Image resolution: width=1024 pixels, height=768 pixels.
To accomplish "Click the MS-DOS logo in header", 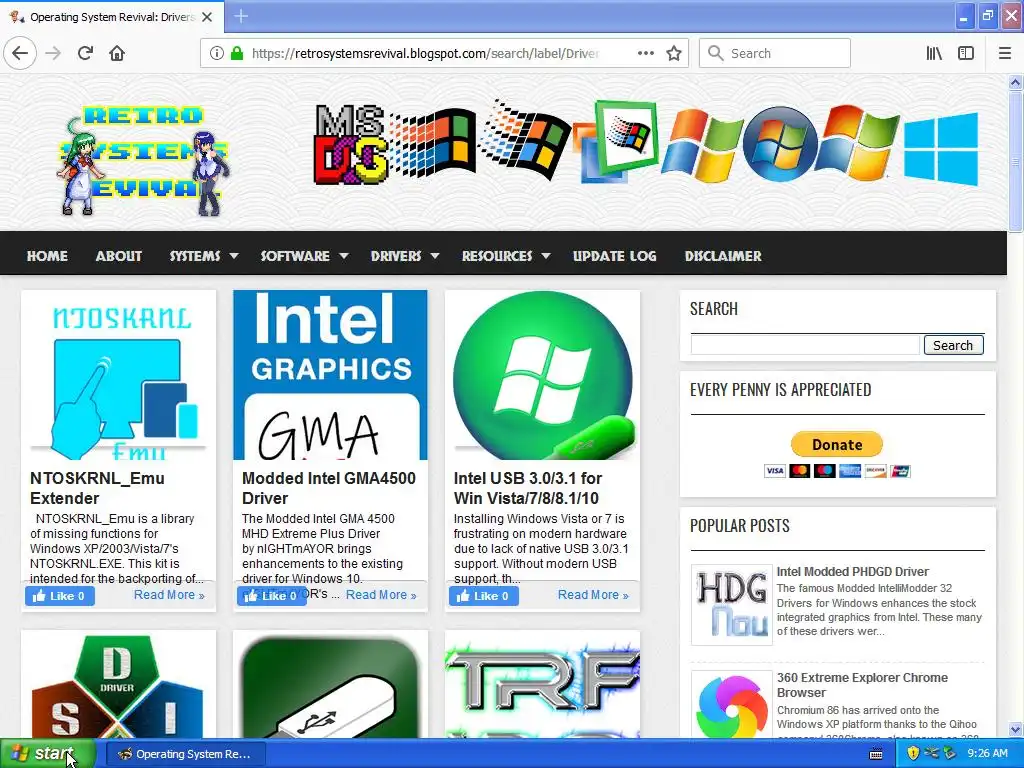I will click(x=351, y=144).
